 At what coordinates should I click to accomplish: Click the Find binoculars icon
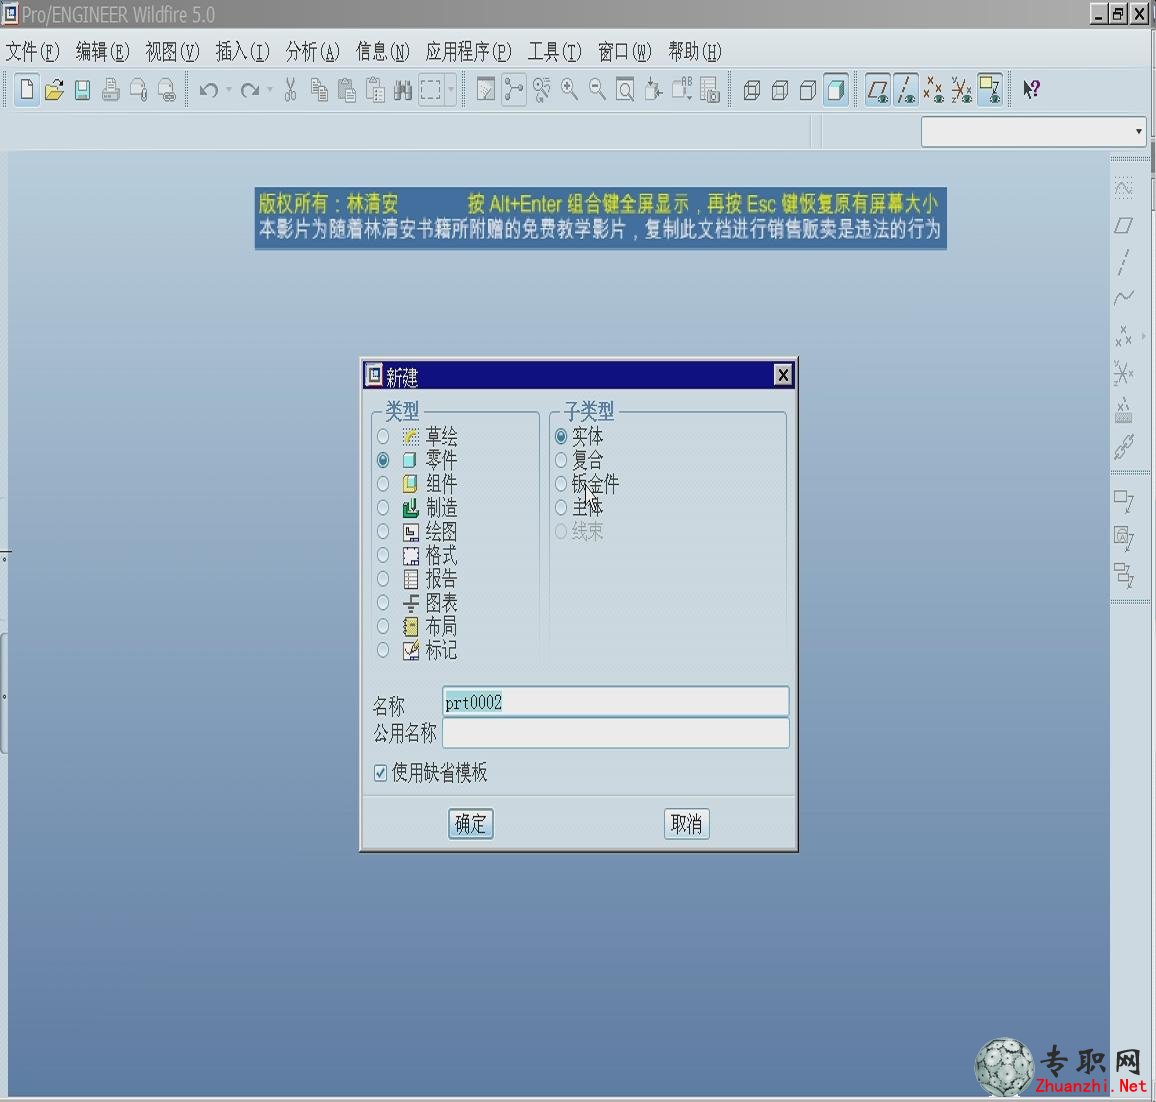[x=403, y=90]
